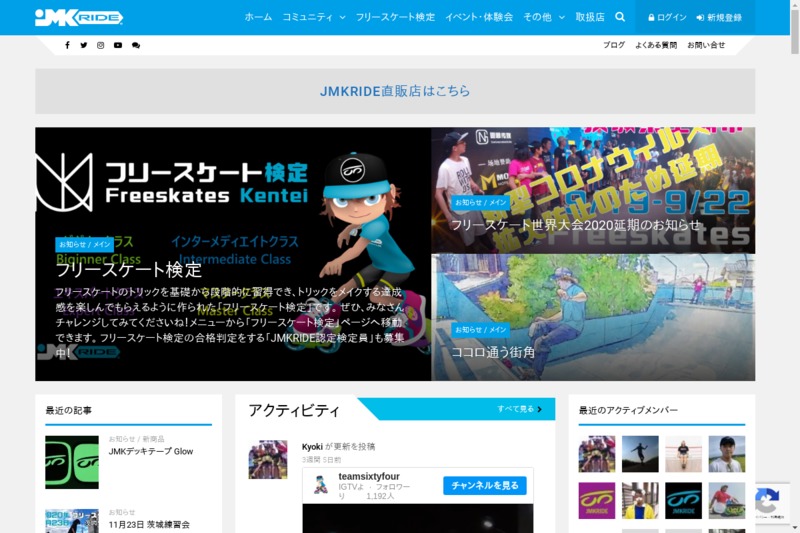The image size is (800, 533).
Task: Open フリースケート検定 menu item
Action: click(395, 17)
